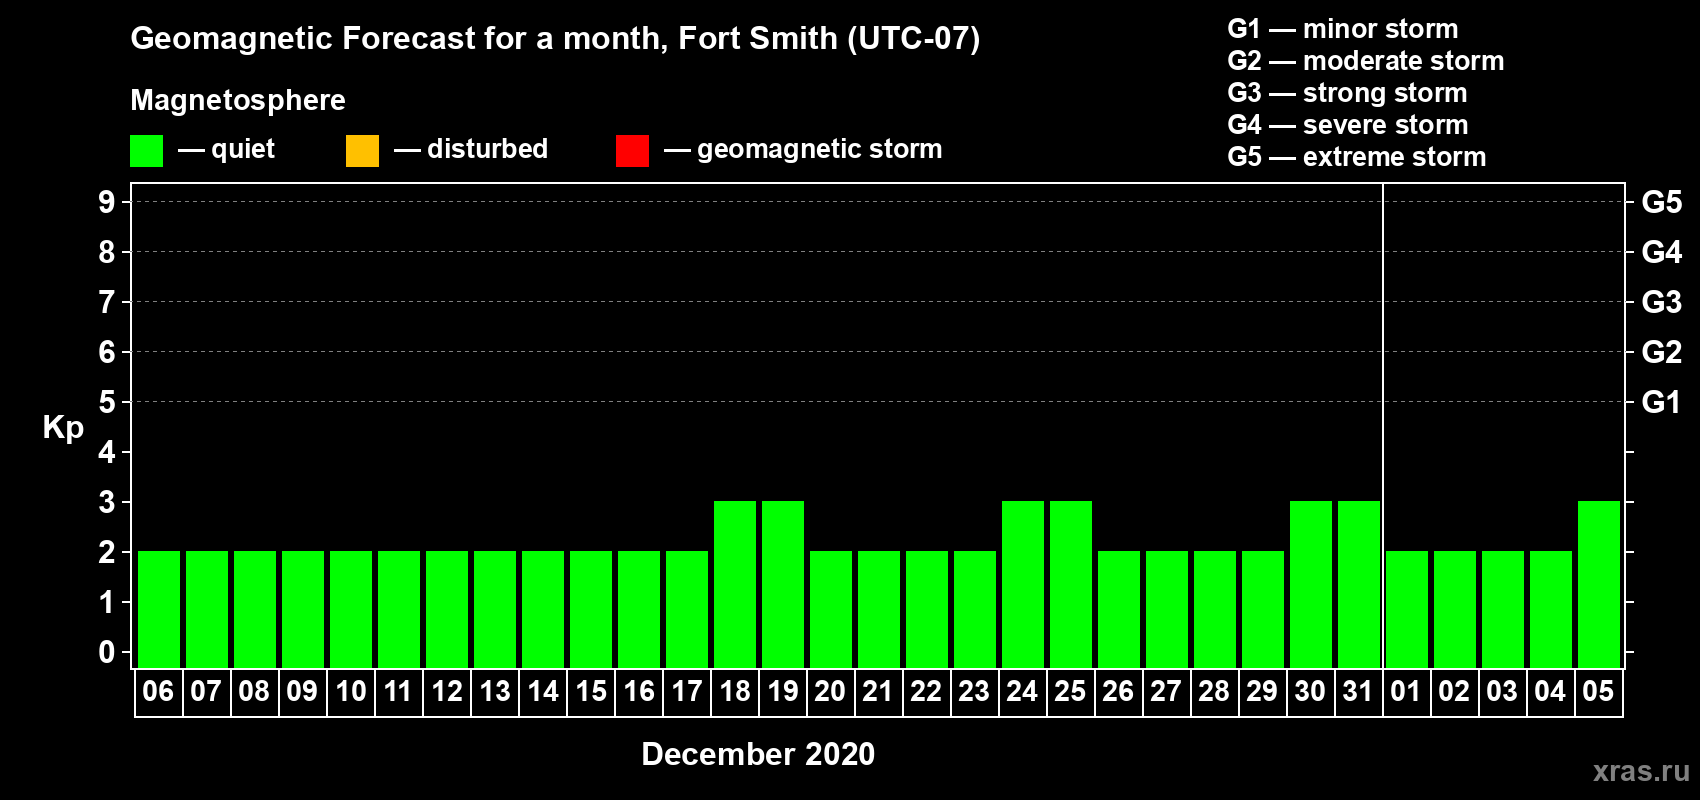Select the green bar for day 19
Screen dimensions: 1700x800
click(783, 584)
